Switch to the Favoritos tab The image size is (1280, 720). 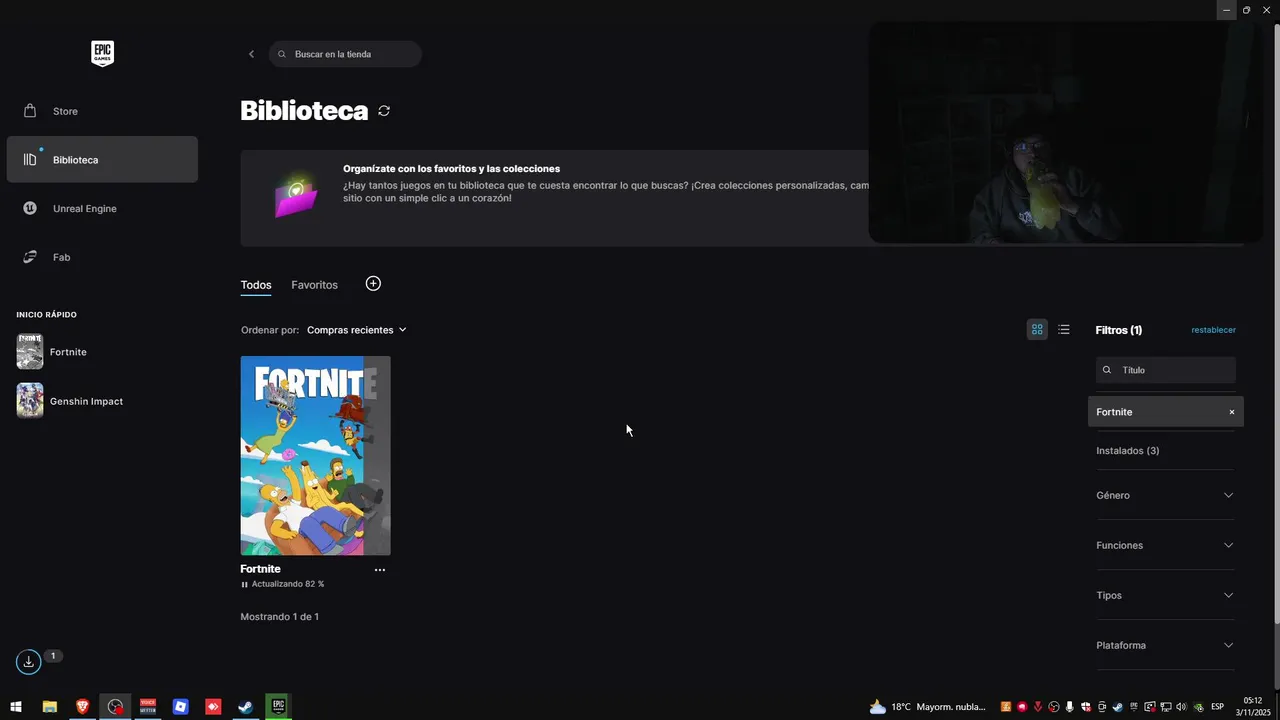pyautogui.click(x=314, y=285)
